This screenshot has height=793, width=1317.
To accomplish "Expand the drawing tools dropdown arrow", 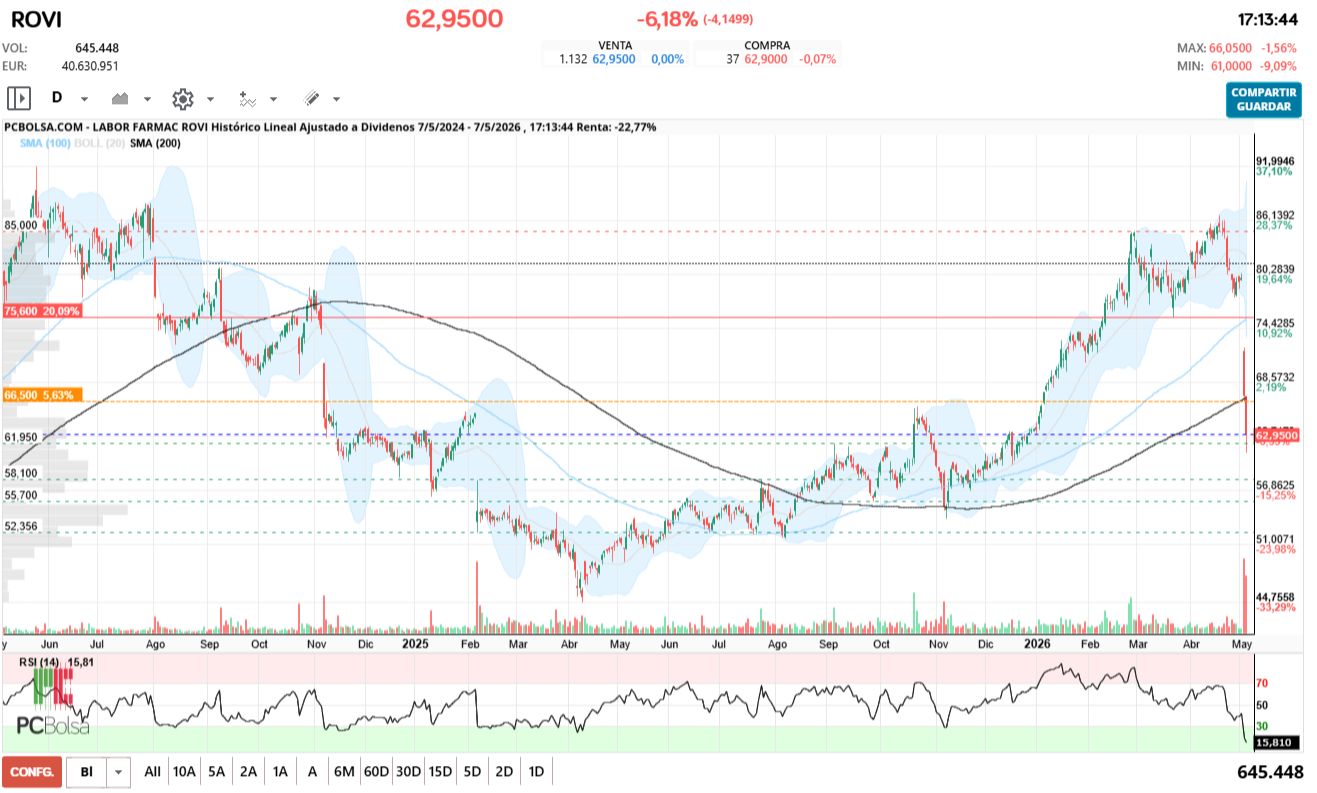I will pyautogui.click(x=337, y=99).
